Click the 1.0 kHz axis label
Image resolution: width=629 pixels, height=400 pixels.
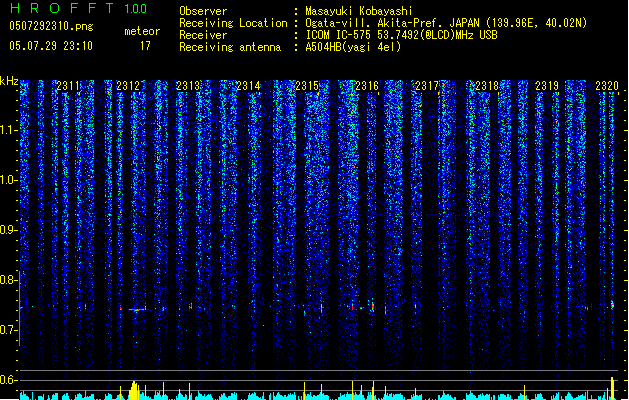point(8,180)
